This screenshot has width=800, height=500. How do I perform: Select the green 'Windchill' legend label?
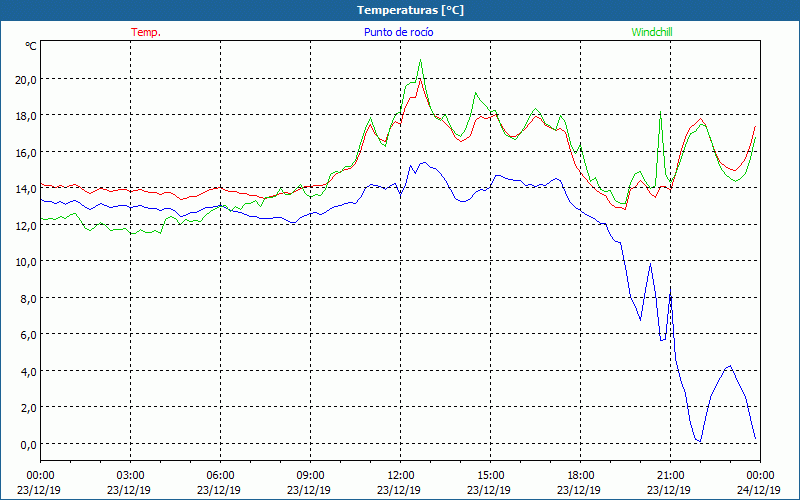(652, 32)
